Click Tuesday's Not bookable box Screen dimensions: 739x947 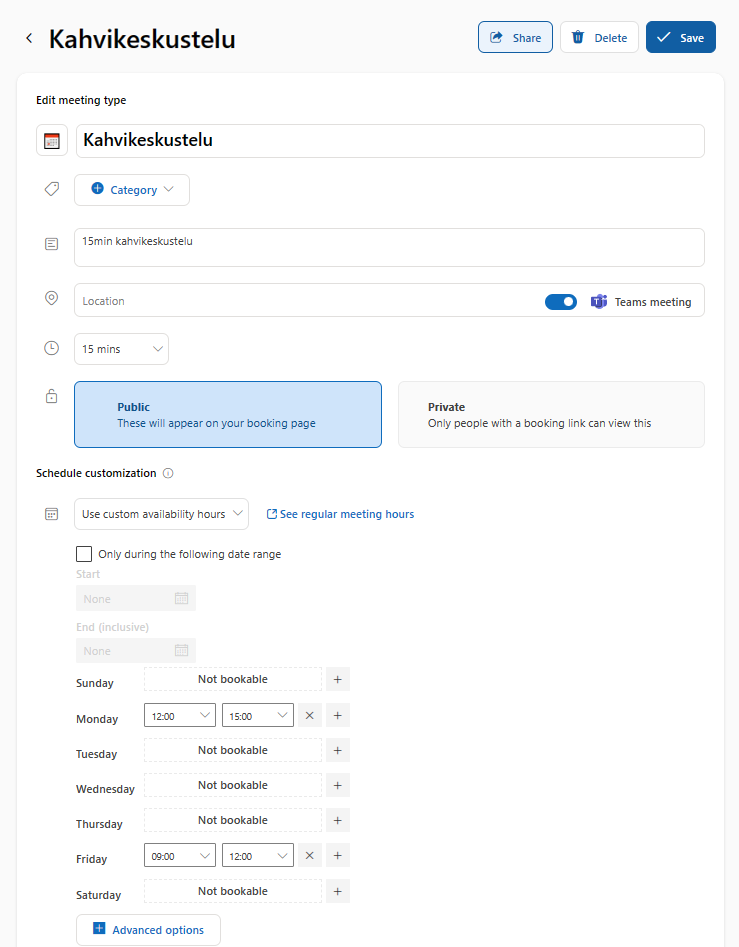click(x=233, y=750)
